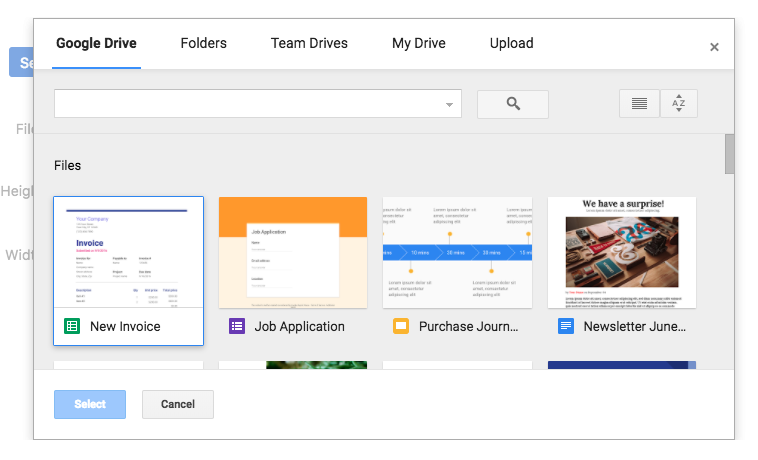The height and width of the screenshot is (460, 758).
Task: Click the Select button
Action: [90, 404]
